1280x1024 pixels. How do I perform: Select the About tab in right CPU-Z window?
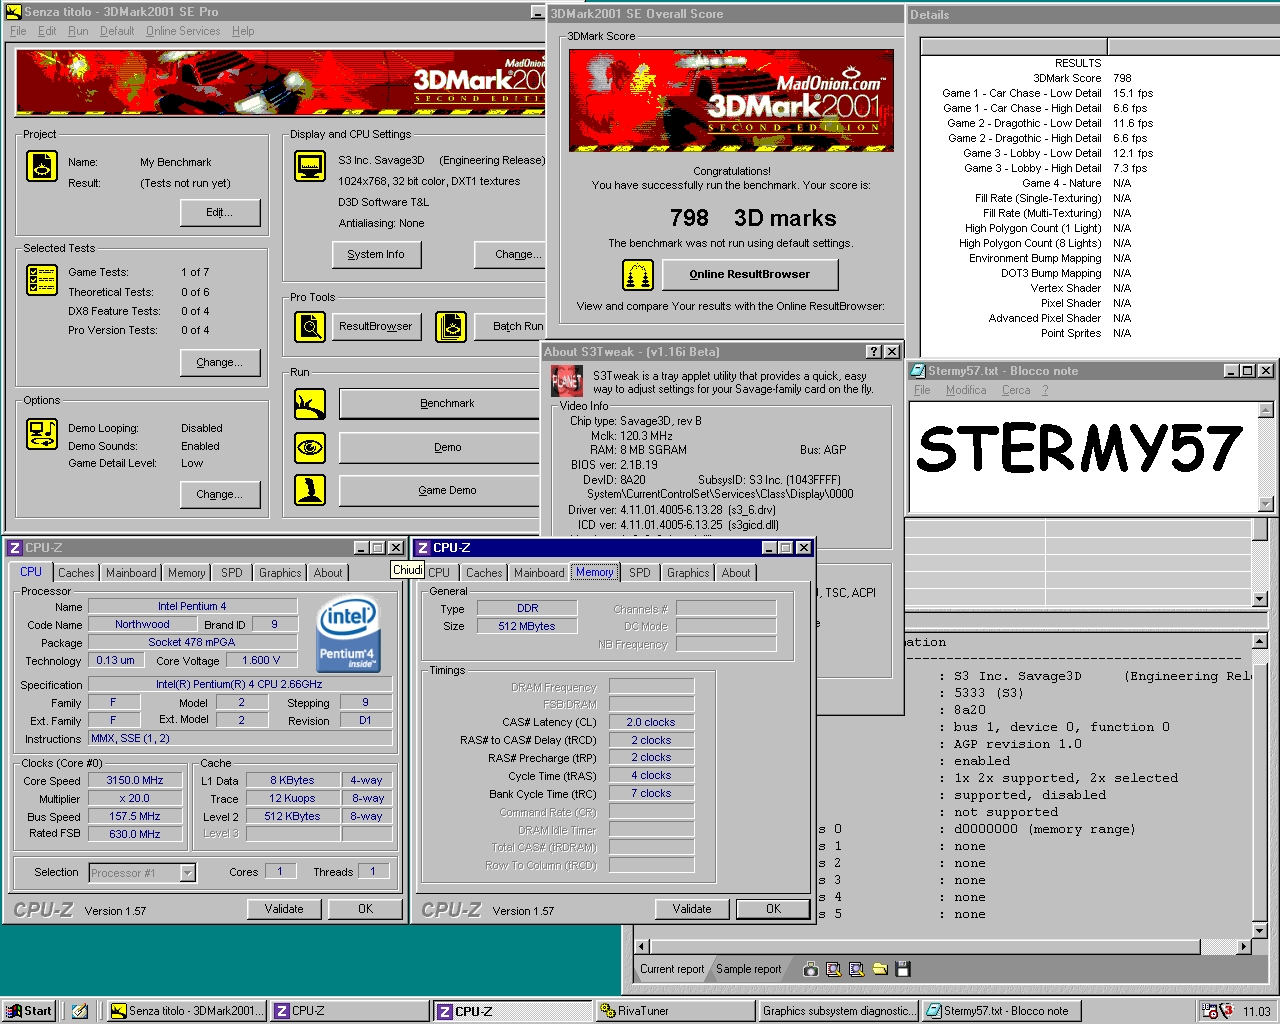[x=736, y=573]
